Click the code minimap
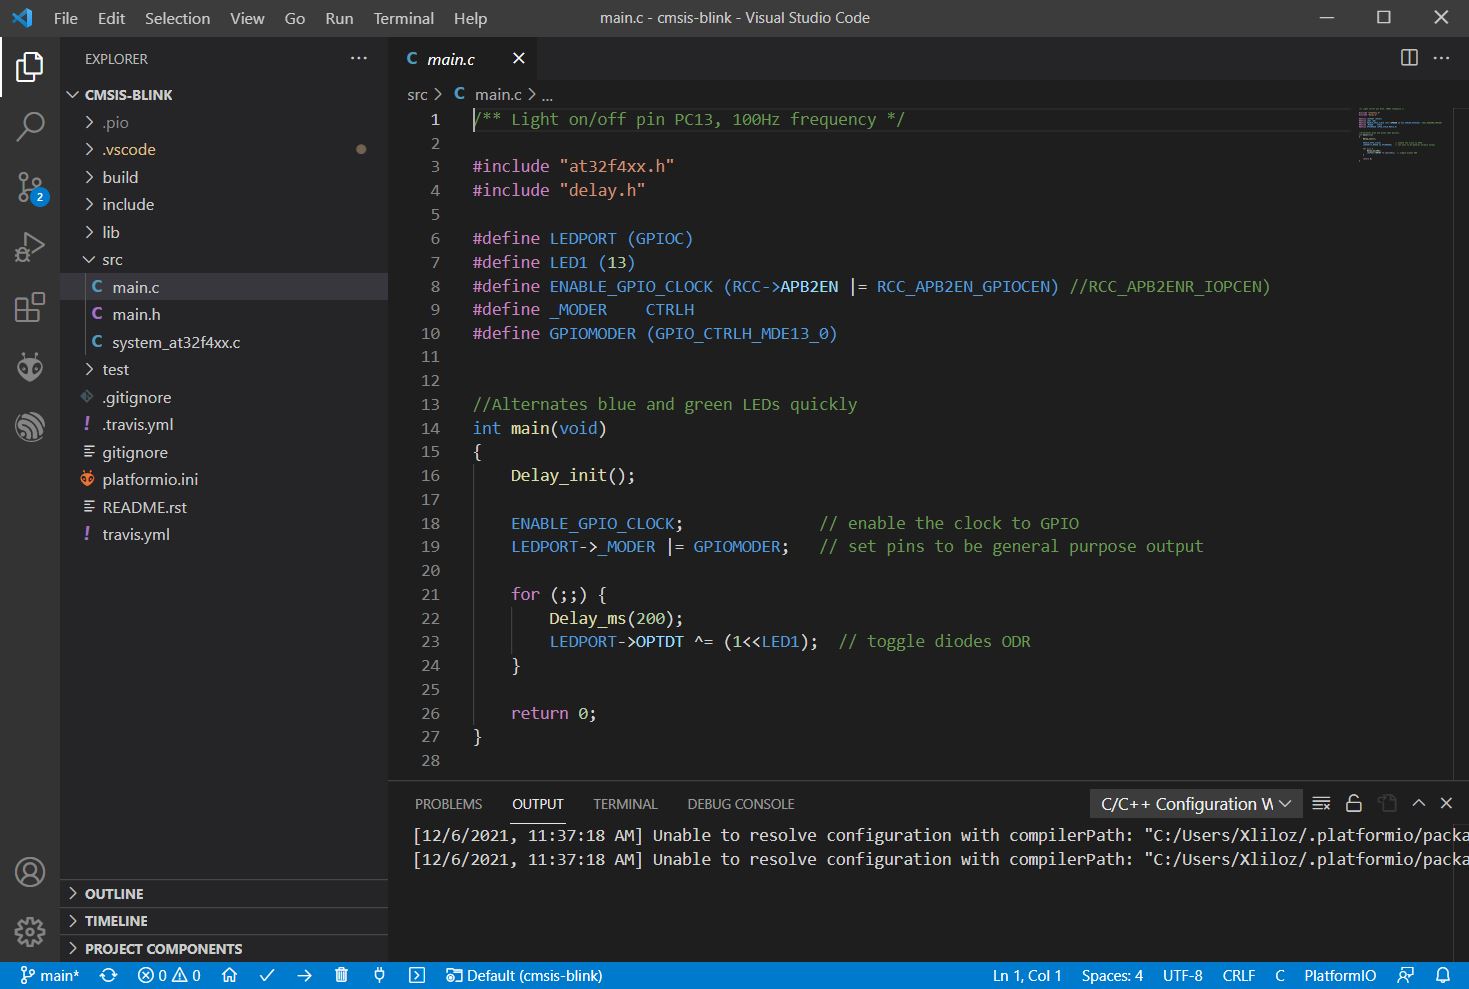The width and height of the screenshot is (1469, 989). coord(1400,135)
